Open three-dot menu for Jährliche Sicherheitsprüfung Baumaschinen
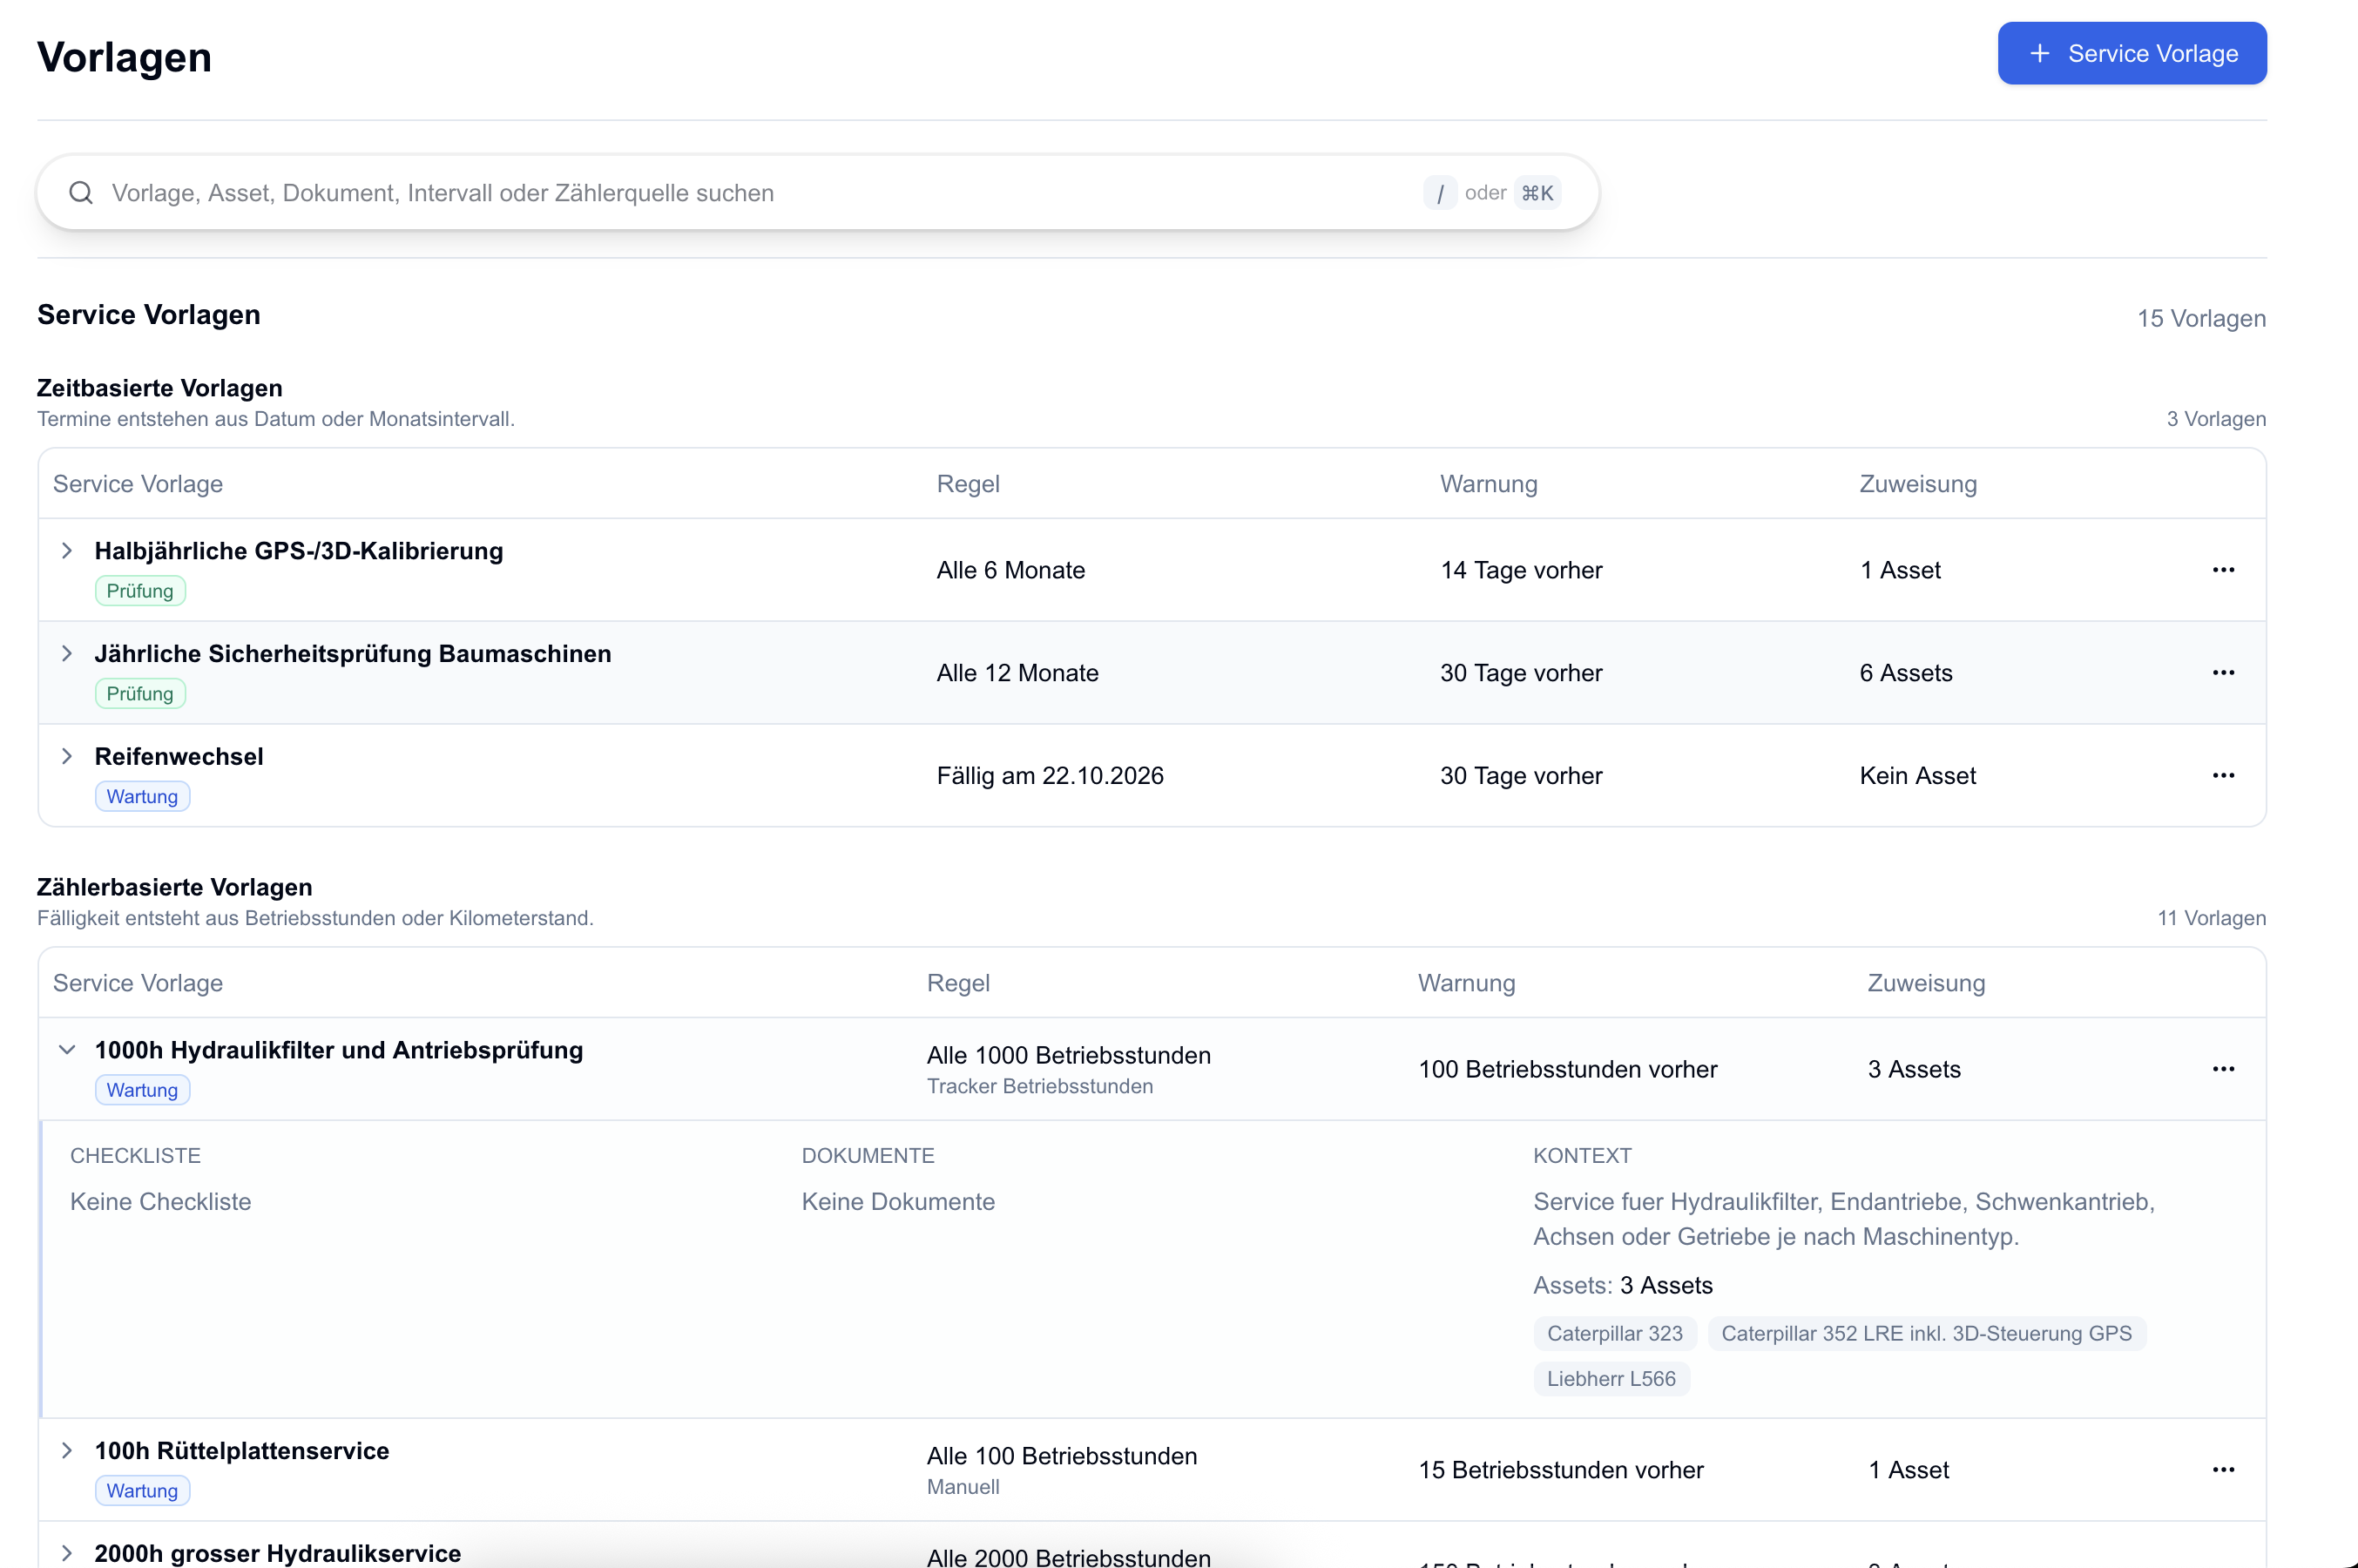2358x1568 pixels. 2222,673
